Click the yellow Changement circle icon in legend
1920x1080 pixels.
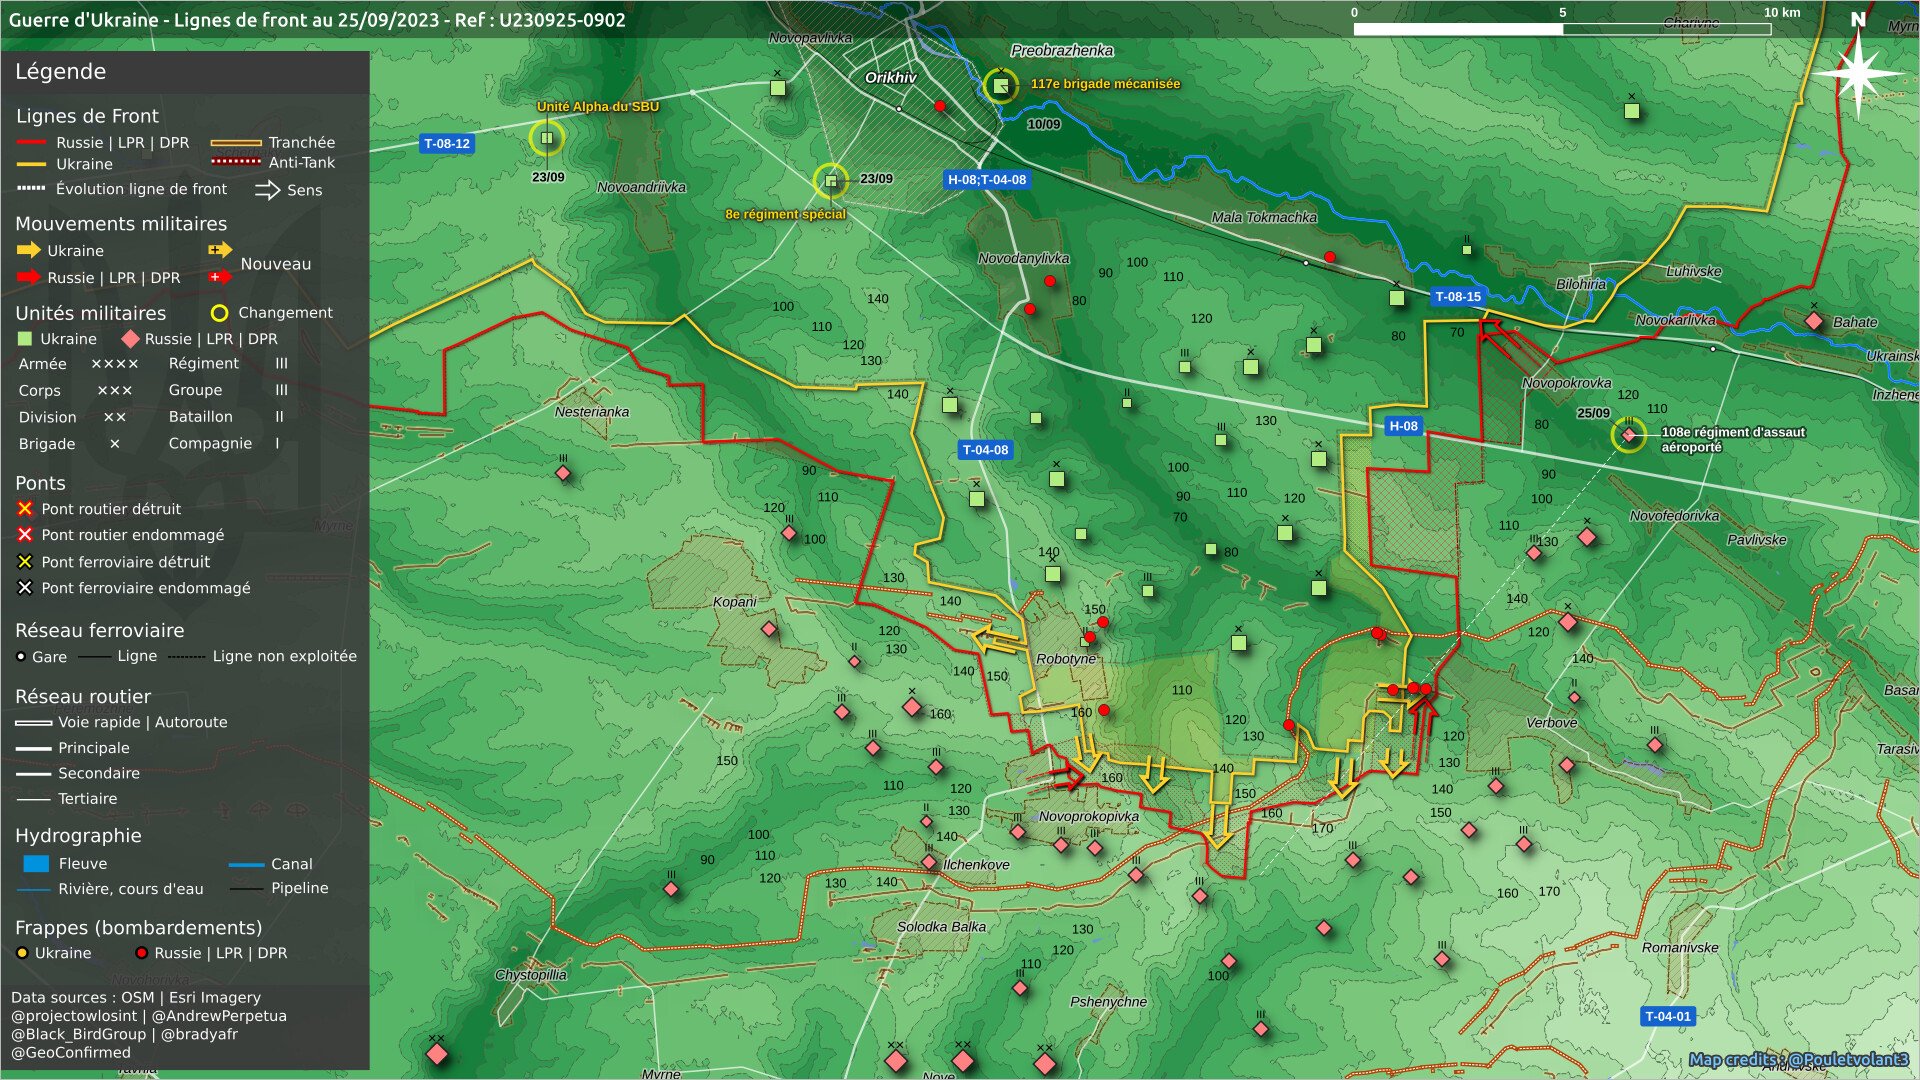point(220,313)
